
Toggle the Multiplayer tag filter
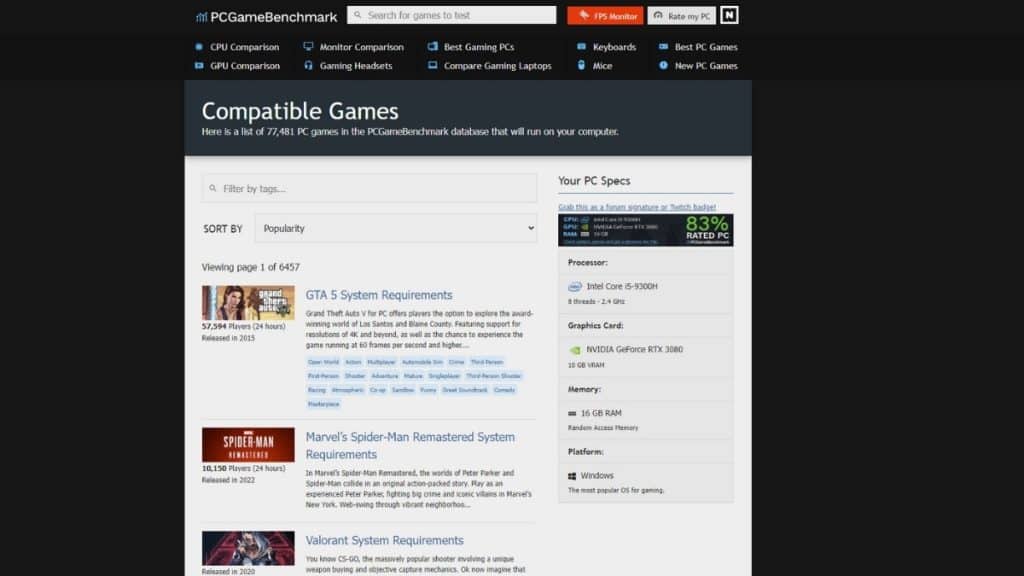(383, 361)
